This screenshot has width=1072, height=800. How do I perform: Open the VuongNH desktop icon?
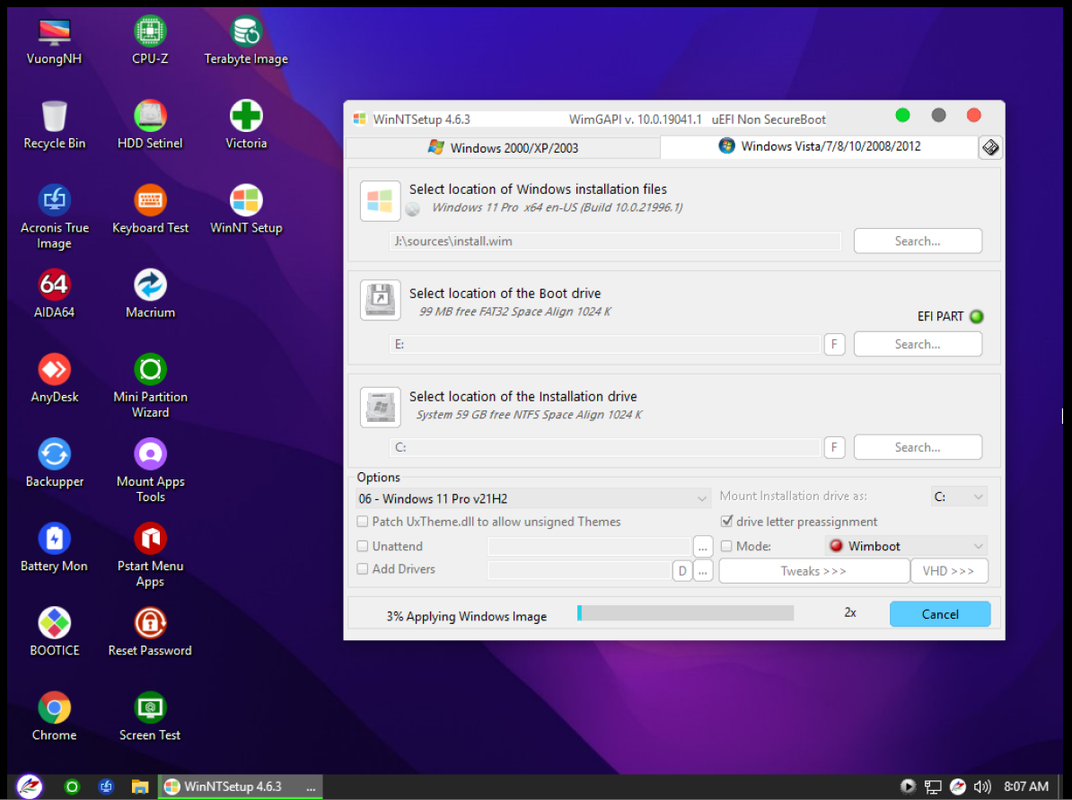(54, 41)
